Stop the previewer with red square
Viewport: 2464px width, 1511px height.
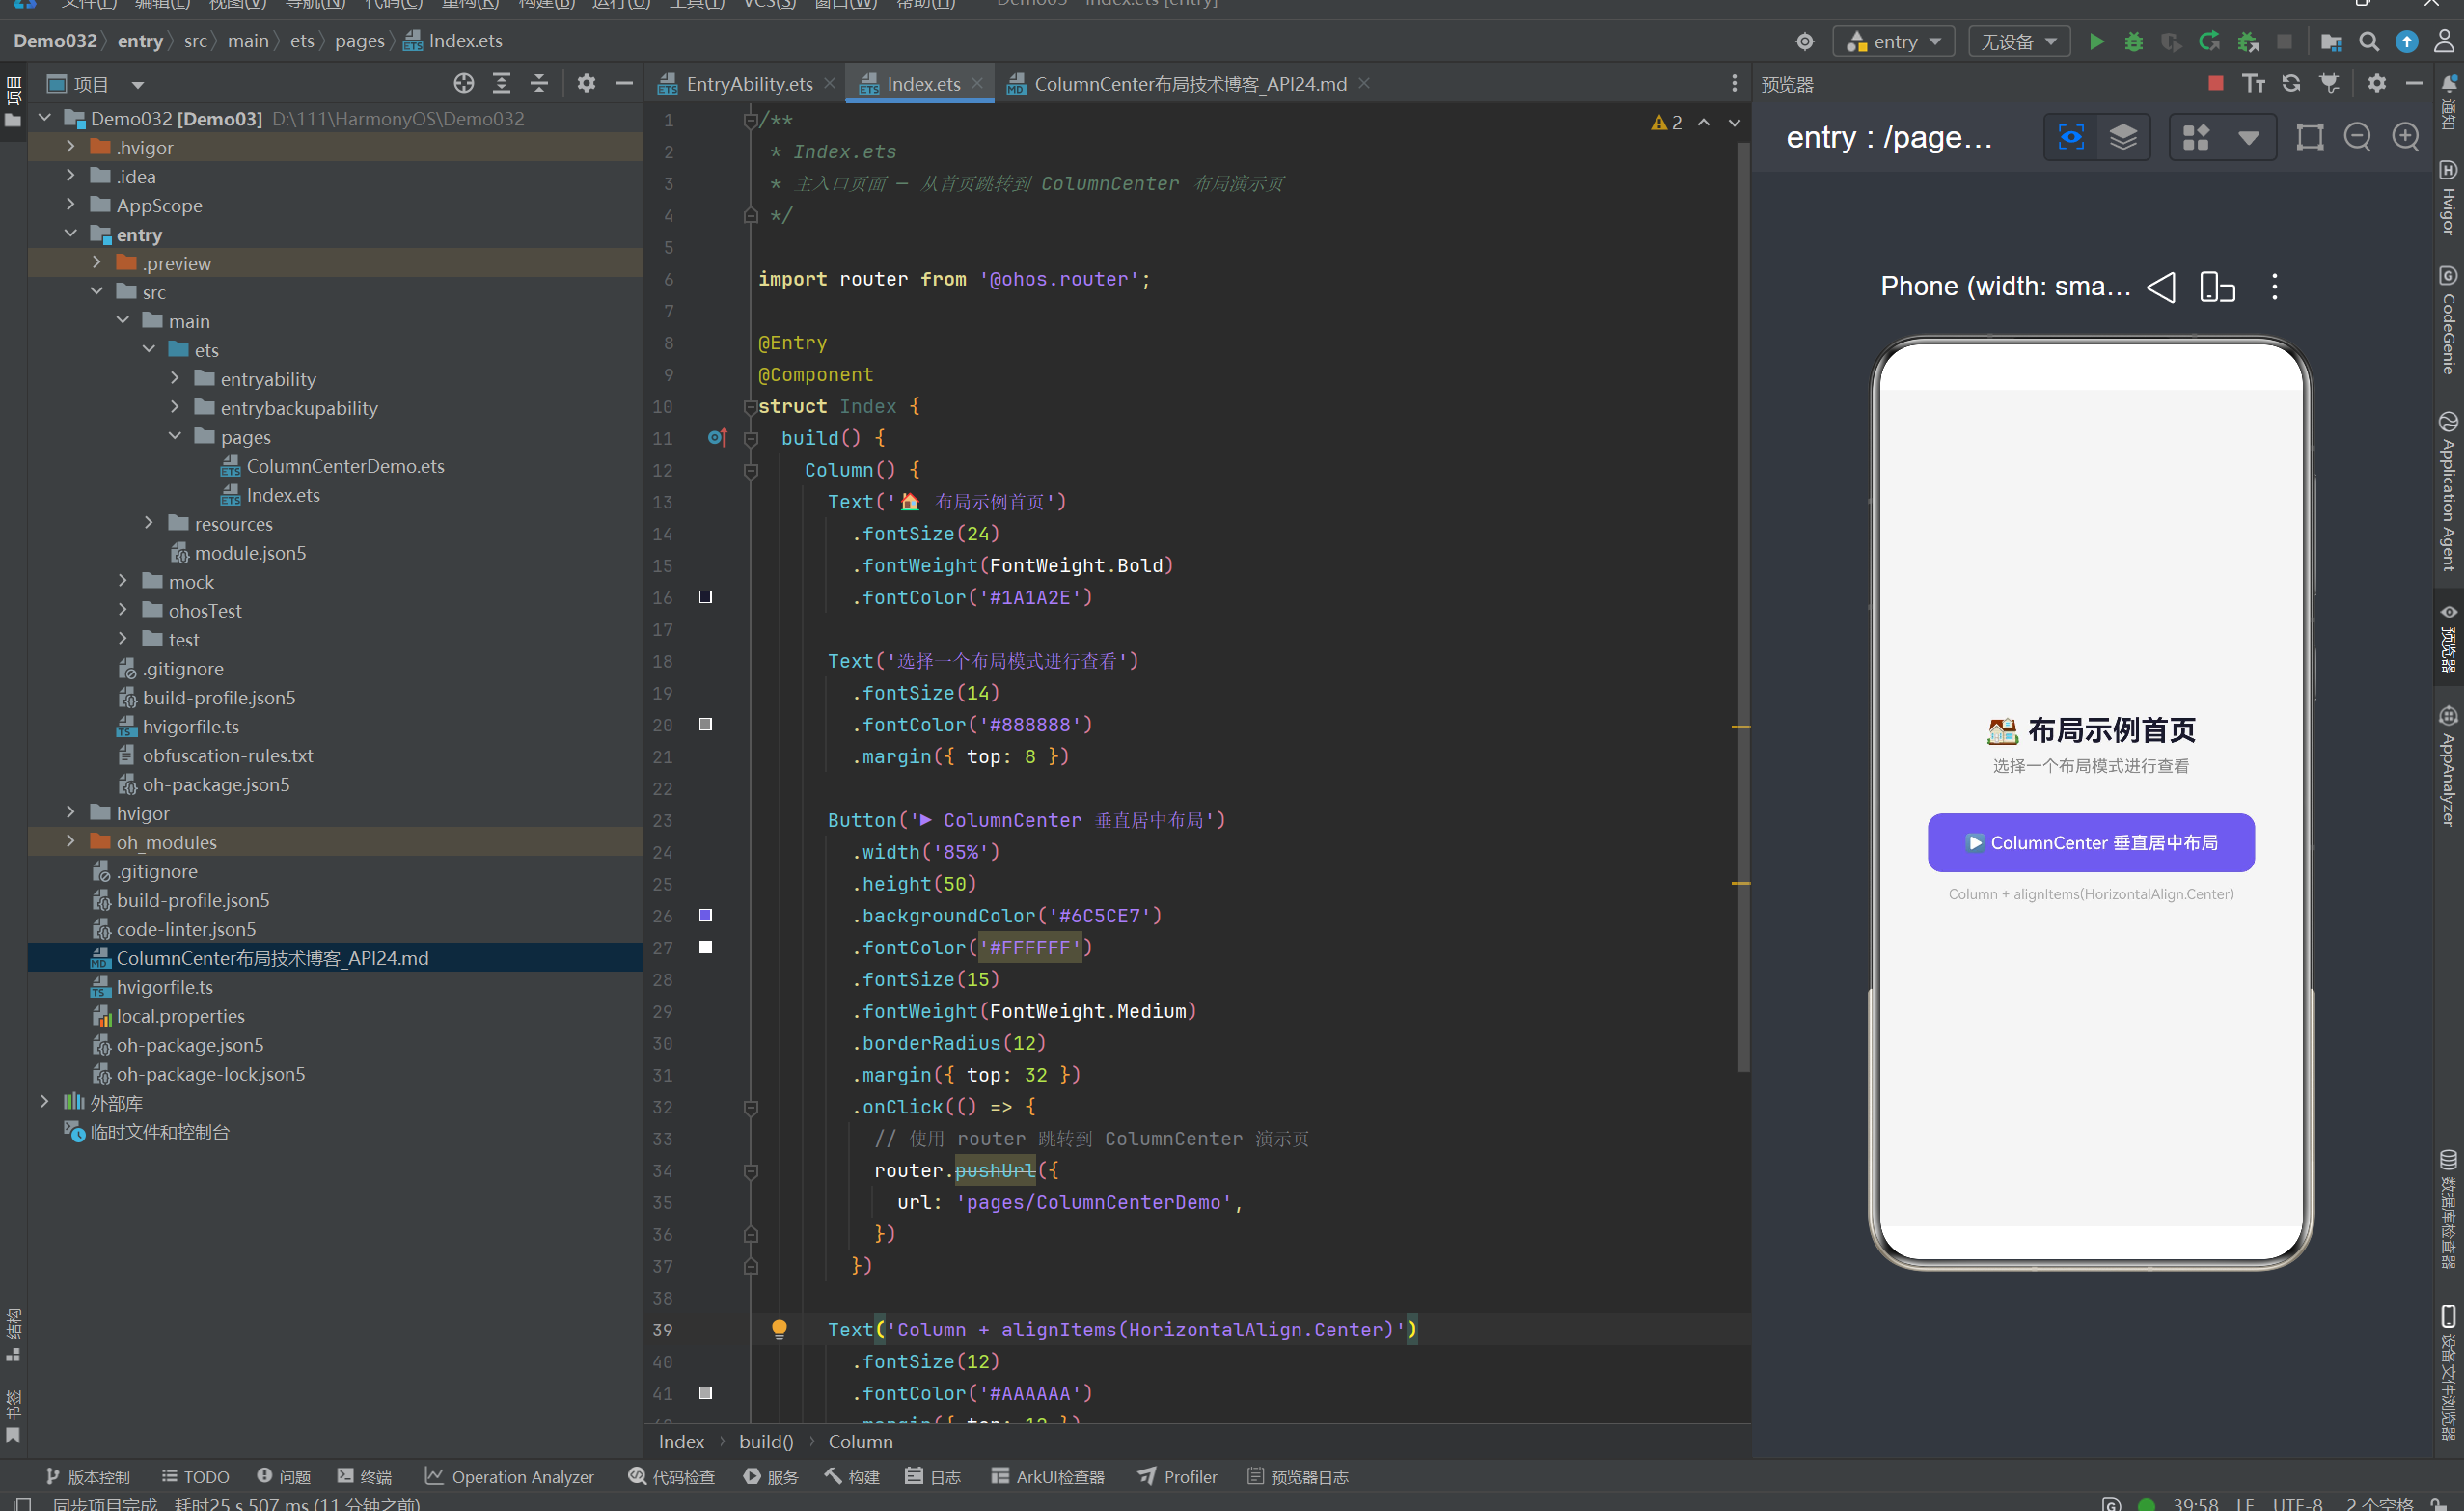2216,83
